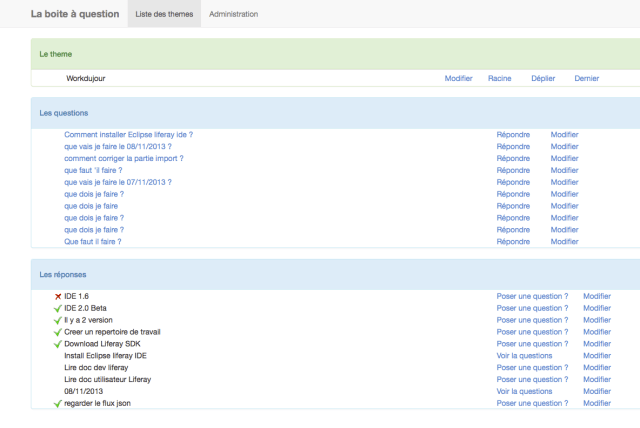The height and width of the screenshot is (428, 640).
Task: Open question Comment installer Eclipse liferay ide ?
Action: click(x=128, y=134)
